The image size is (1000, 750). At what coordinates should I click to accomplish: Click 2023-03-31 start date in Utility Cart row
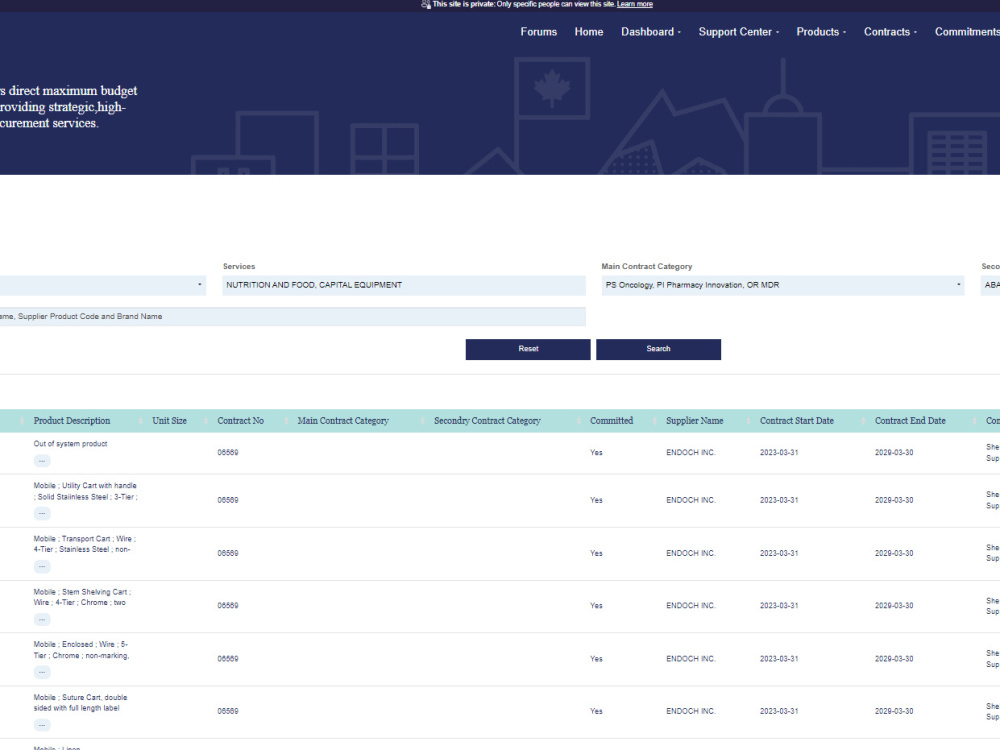click(779, 501)
